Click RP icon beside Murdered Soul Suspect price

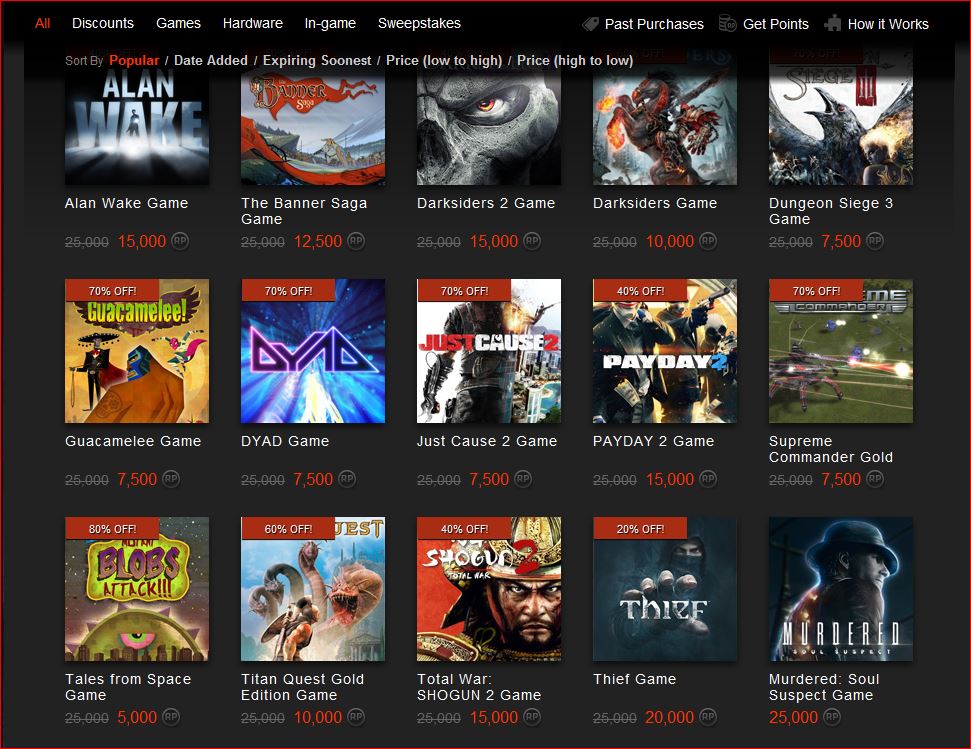tap(832, 716)
